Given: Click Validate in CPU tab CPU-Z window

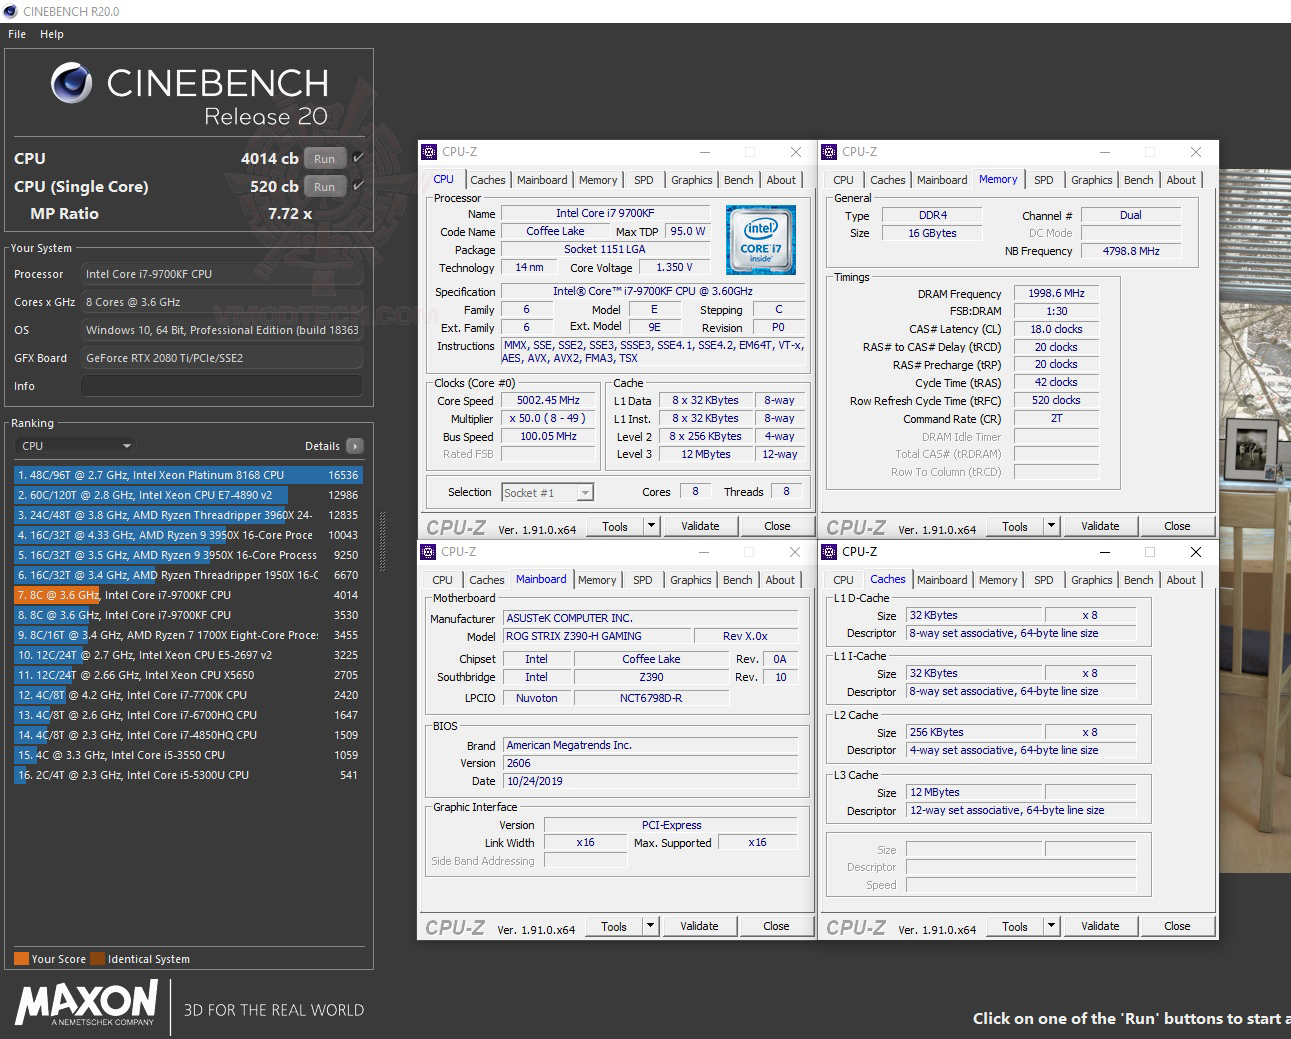Looking at the screenshot, I should pyautogui.click(x=700, y=526).
